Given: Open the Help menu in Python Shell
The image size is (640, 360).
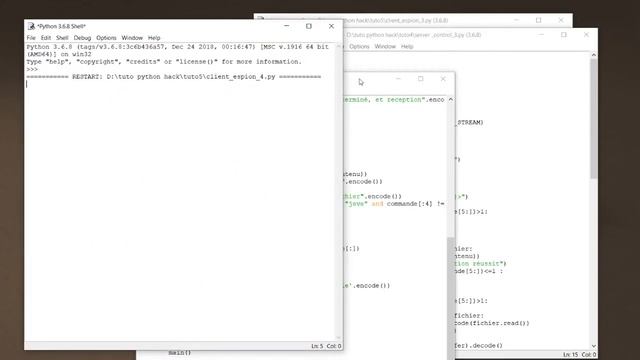Looking at the screenshot, I should coord(154,38).
